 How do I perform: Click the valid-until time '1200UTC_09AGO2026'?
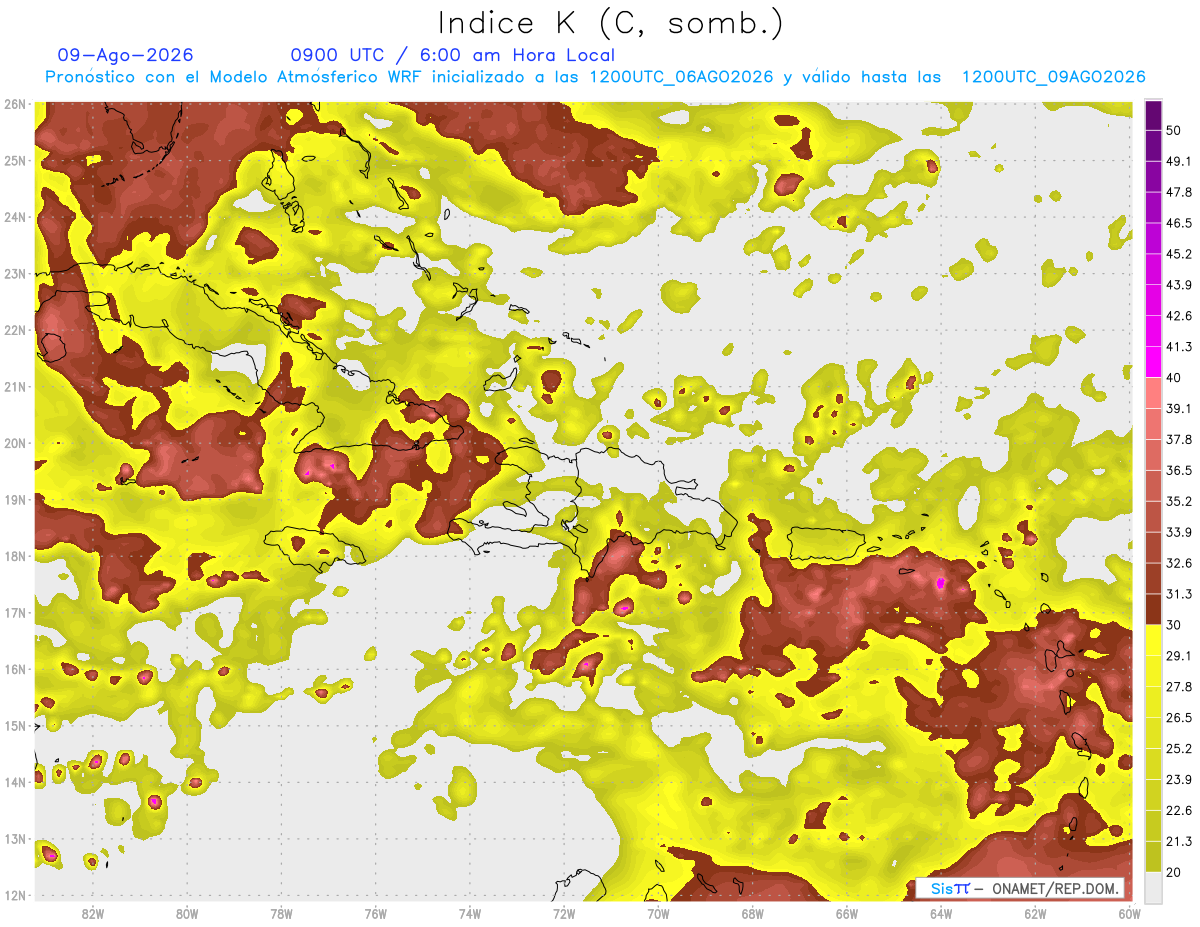point(1053,77)
